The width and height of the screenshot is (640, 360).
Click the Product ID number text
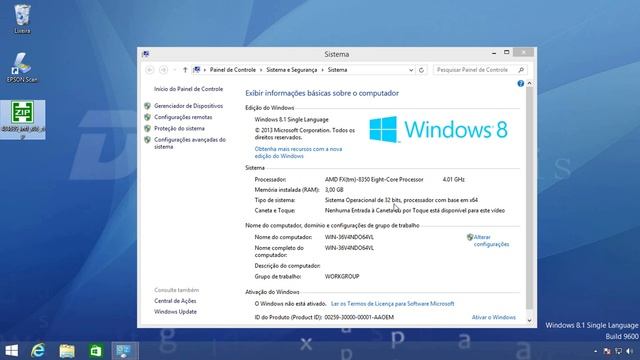coord(359,317)
